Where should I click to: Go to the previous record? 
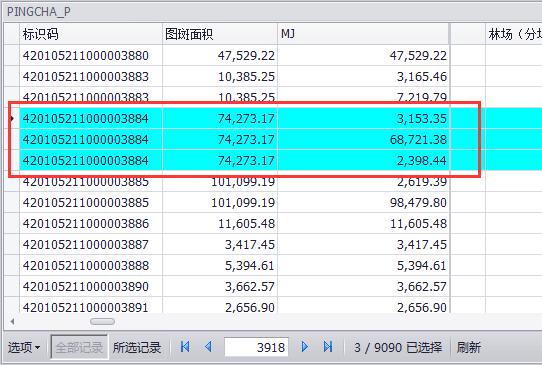point(208,347)
